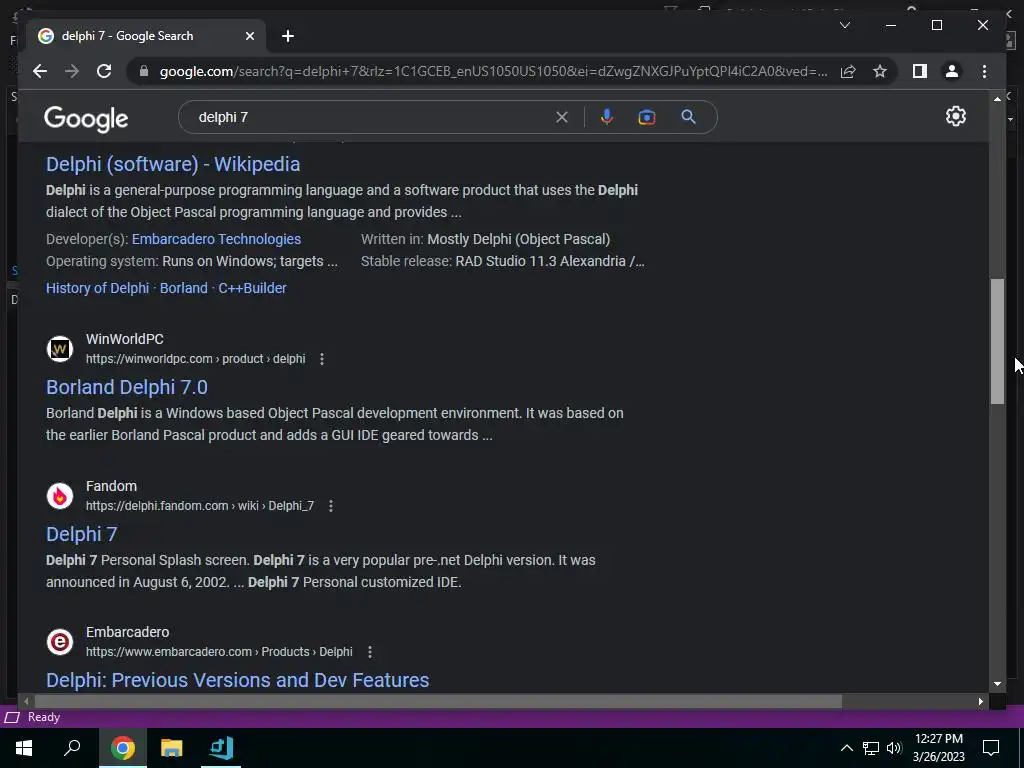Open Delphi (software) - Wikipedia result
Viewport: 1024px width, 768px height.
click(173, 164)
